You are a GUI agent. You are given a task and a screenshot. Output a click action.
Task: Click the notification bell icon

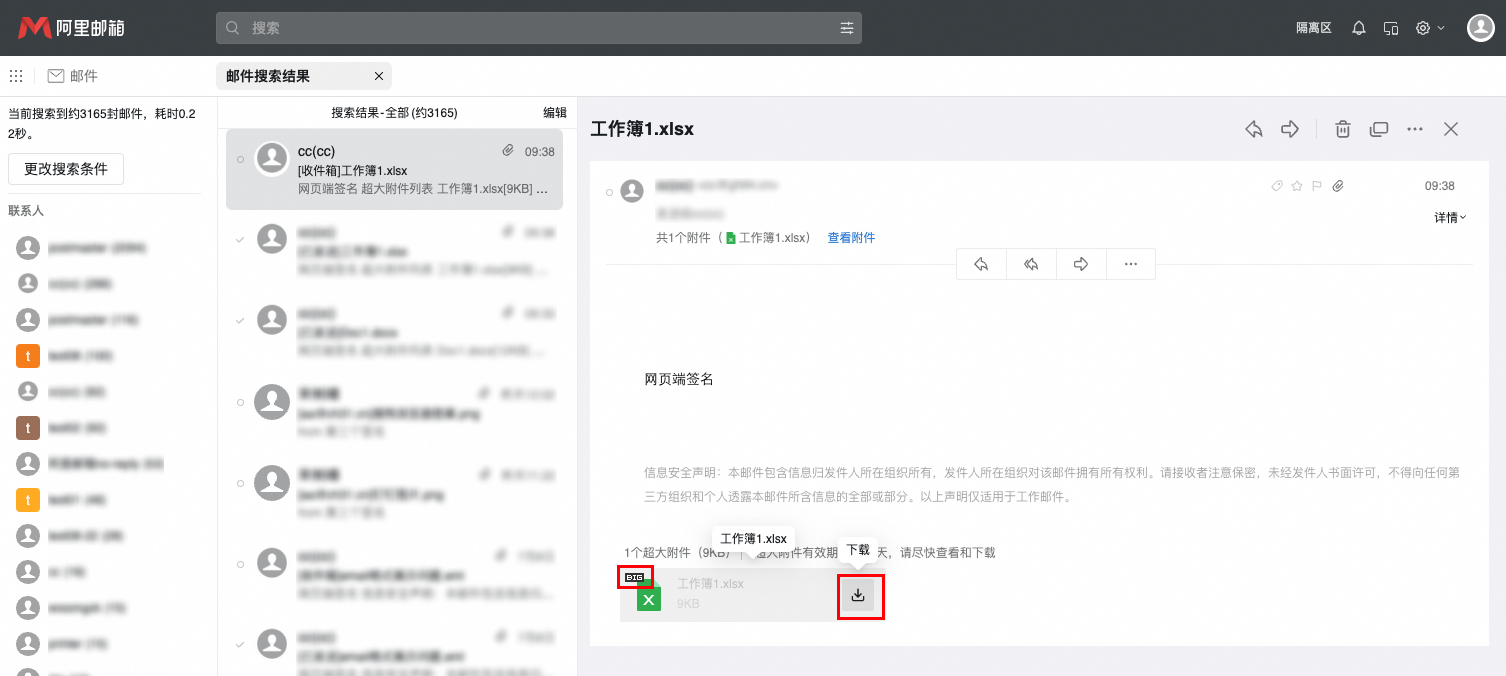point(1358,27)
